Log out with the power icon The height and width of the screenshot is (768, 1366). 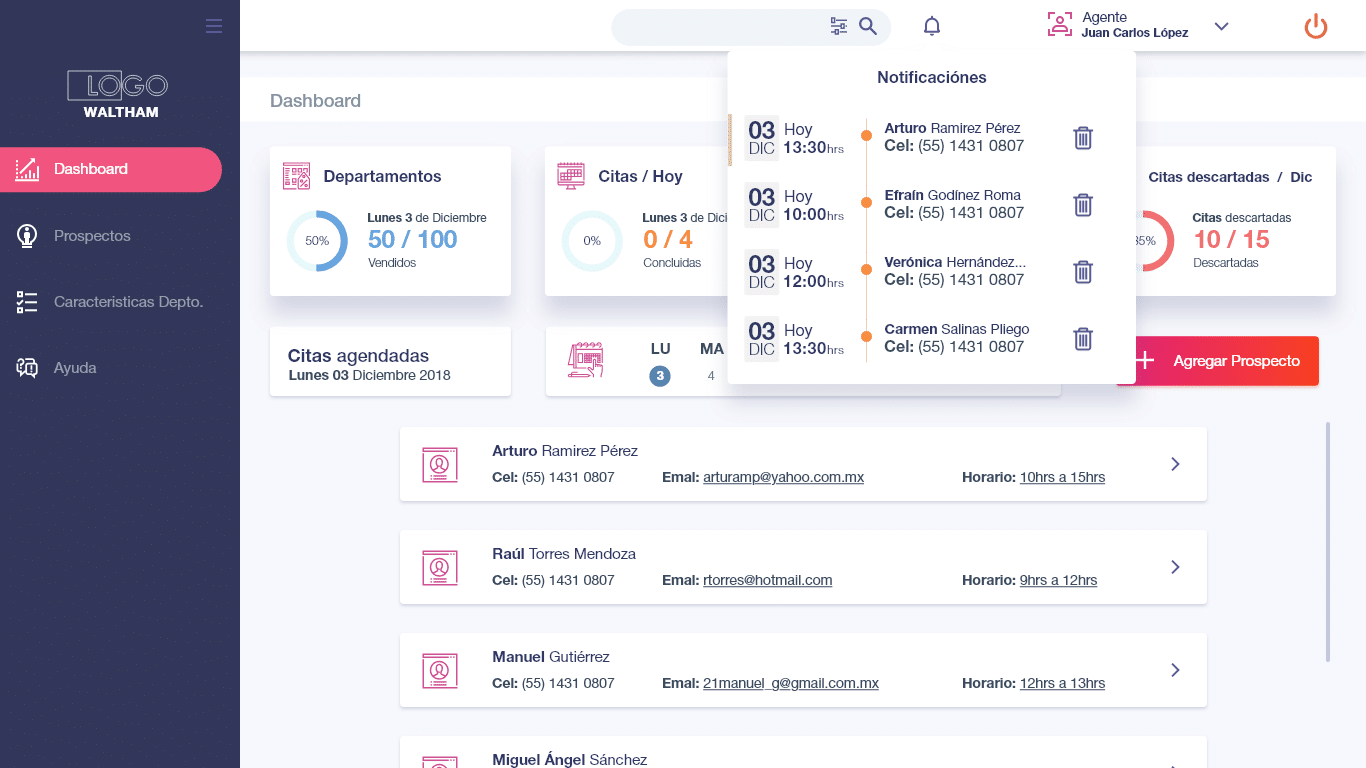1316,26
